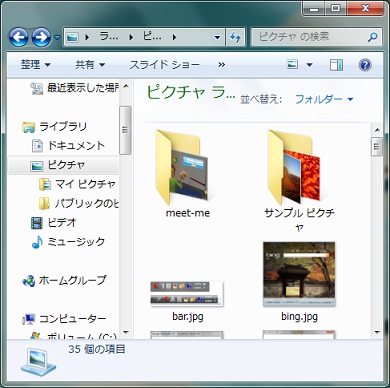The image size is (390, 388).
Task: Click the ラ... breadcrumb segment
Action: pos(109,37)
